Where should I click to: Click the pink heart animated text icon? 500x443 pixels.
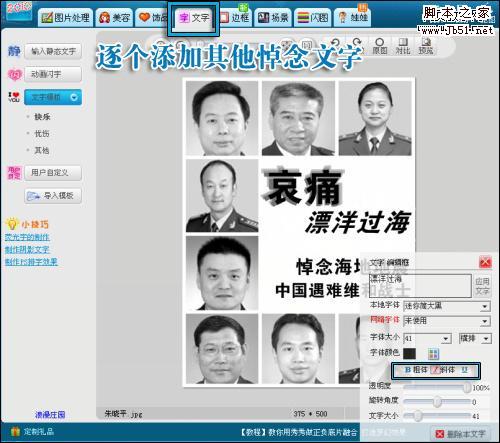[x=14, y=75]
